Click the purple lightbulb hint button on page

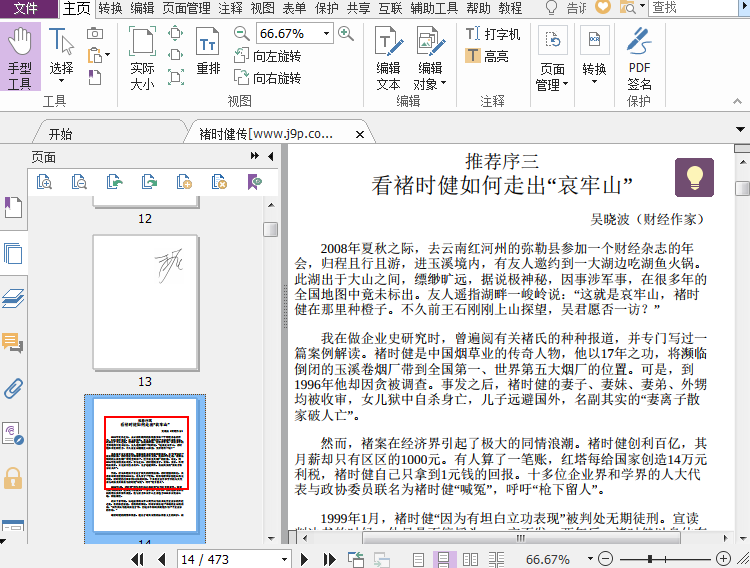pyautogui.click(x=694, y=178)
